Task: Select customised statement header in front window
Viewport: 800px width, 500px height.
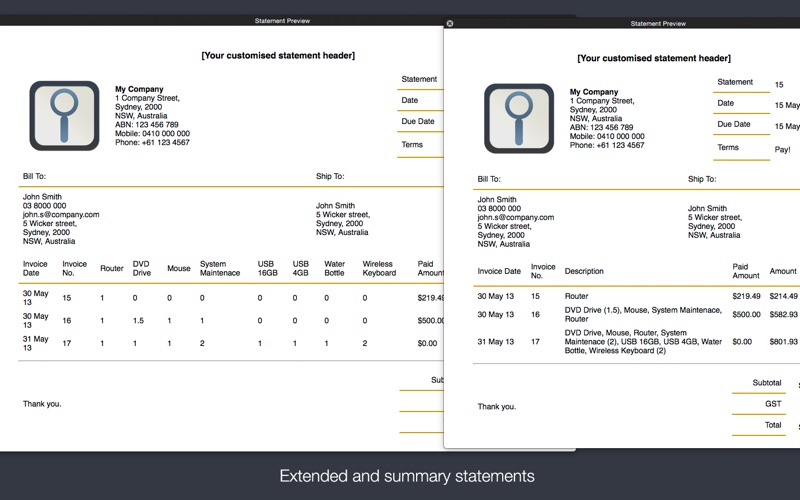Action: click(x=654, y=58)
